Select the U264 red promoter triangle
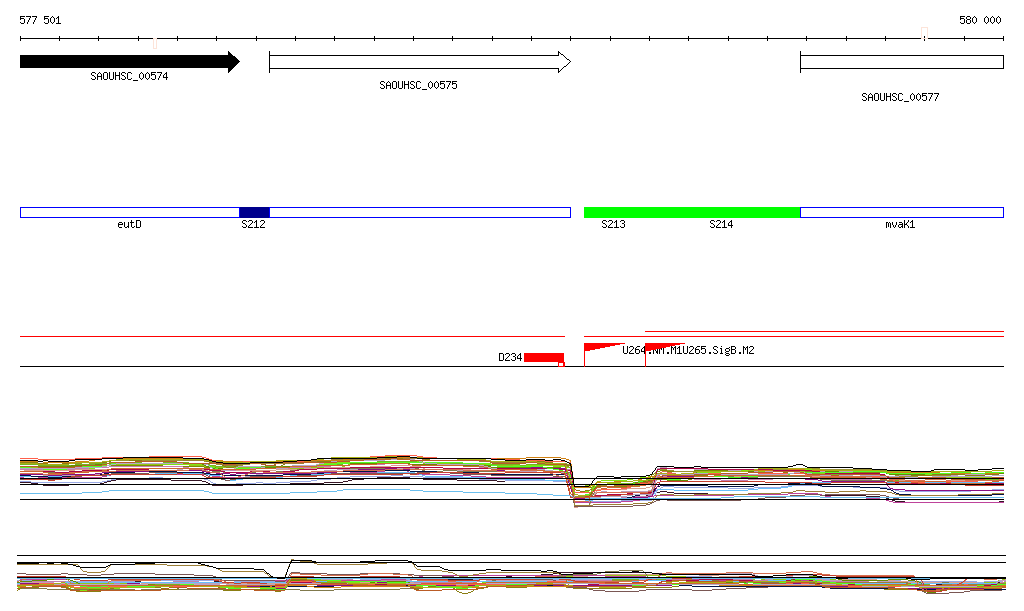Image resolution: width=1024 pixels, height=611 pixels. [598, 348]
